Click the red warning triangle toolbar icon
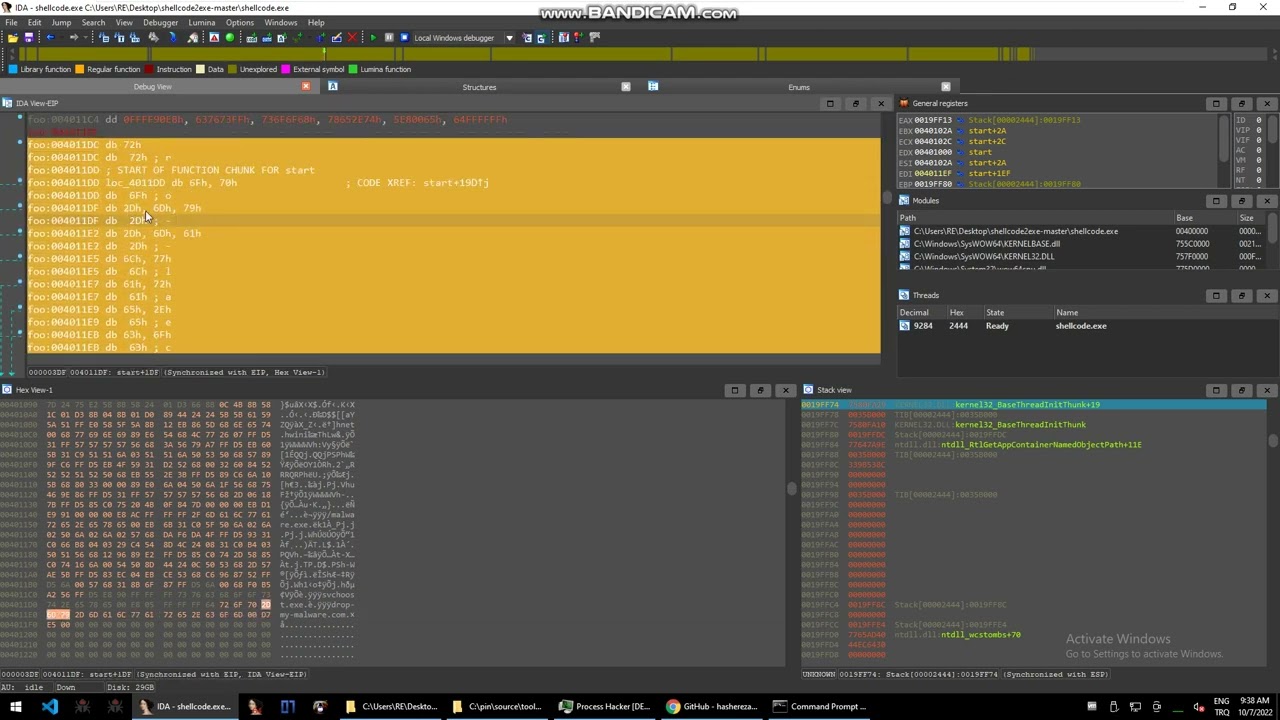This screenshot has height=720, width=1280. pyautogui.click(x=213, y=38)
